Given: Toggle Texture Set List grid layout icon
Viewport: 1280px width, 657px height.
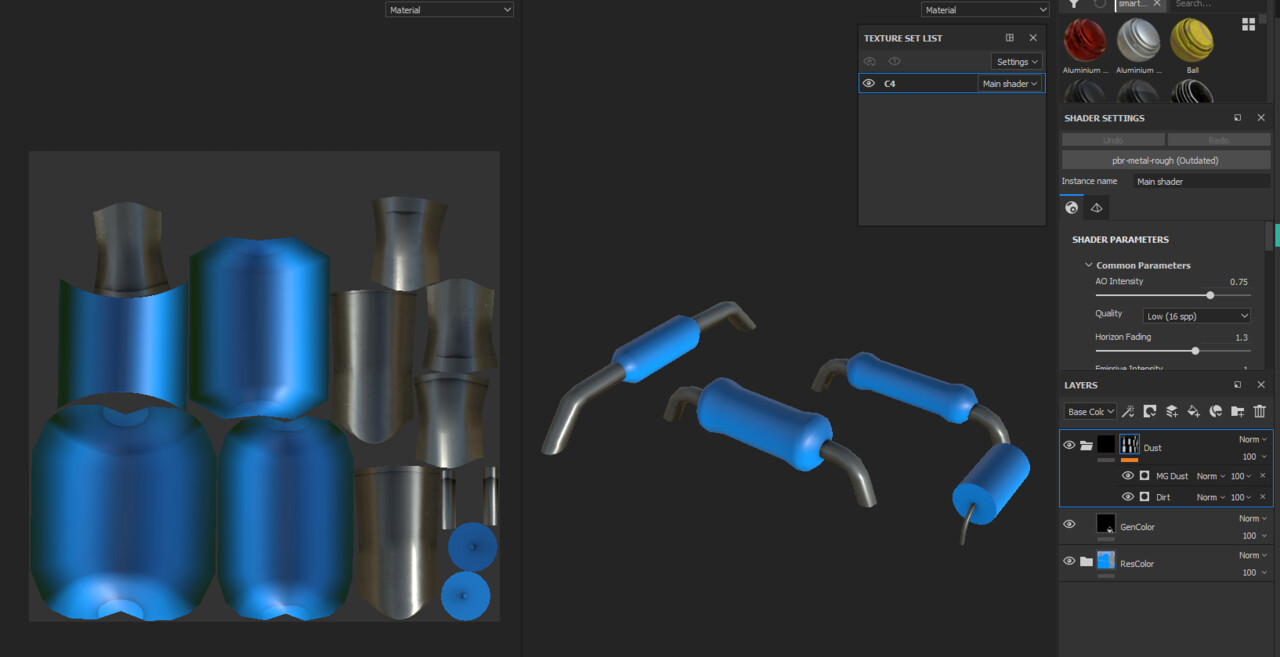Looking at the screenshot, I should (x=1010, y=38).
